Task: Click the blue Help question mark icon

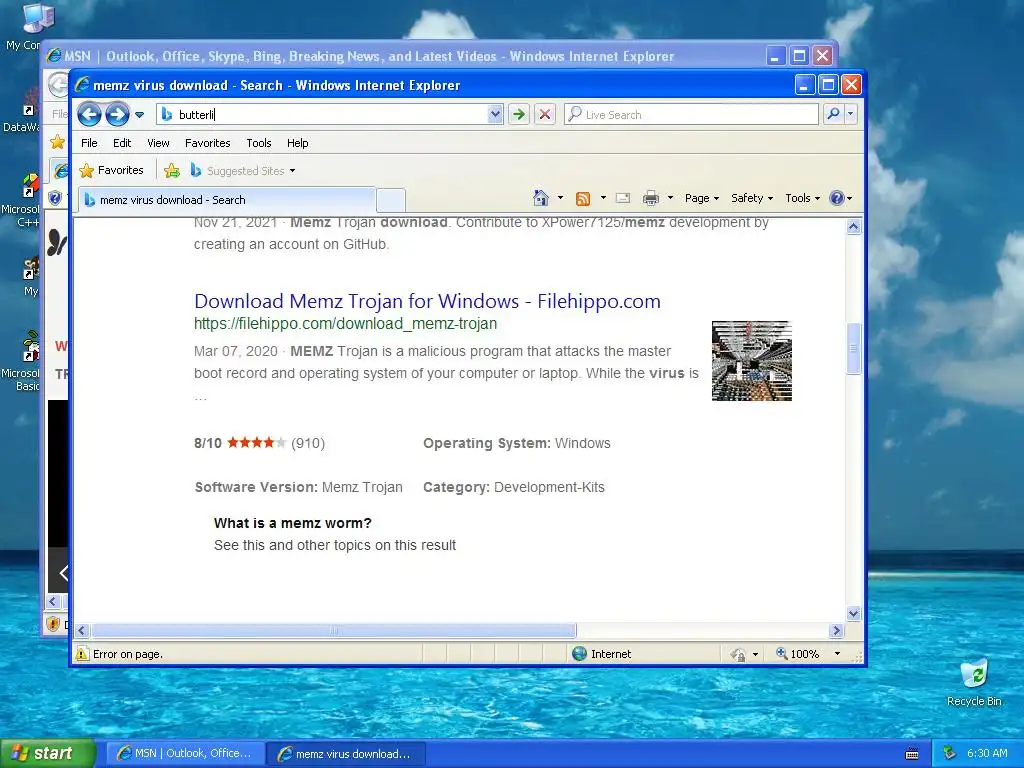Action: [x=837, y=198]
